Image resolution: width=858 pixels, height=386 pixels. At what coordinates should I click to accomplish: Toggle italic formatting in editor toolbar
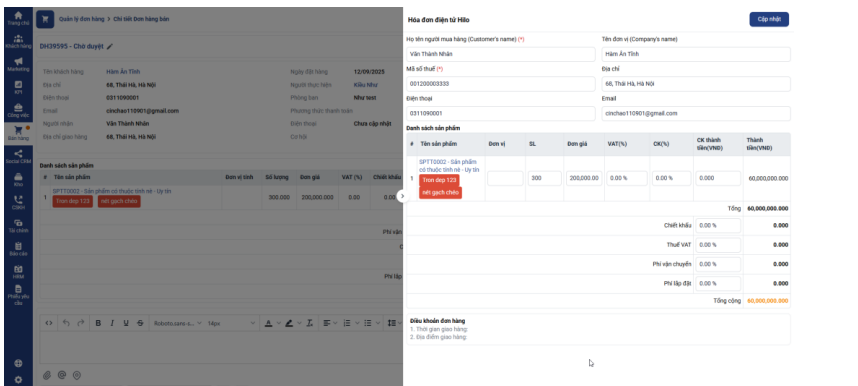(x=112, y=323)
